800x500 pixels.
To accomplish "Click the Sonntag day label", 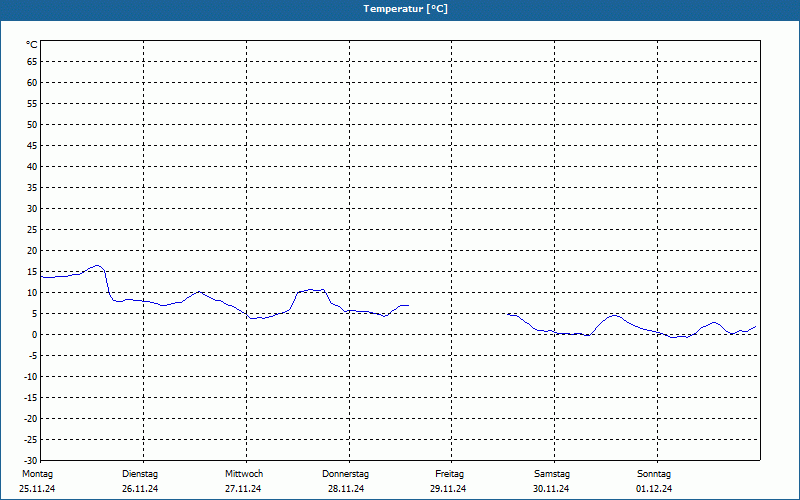I will 654,474.
